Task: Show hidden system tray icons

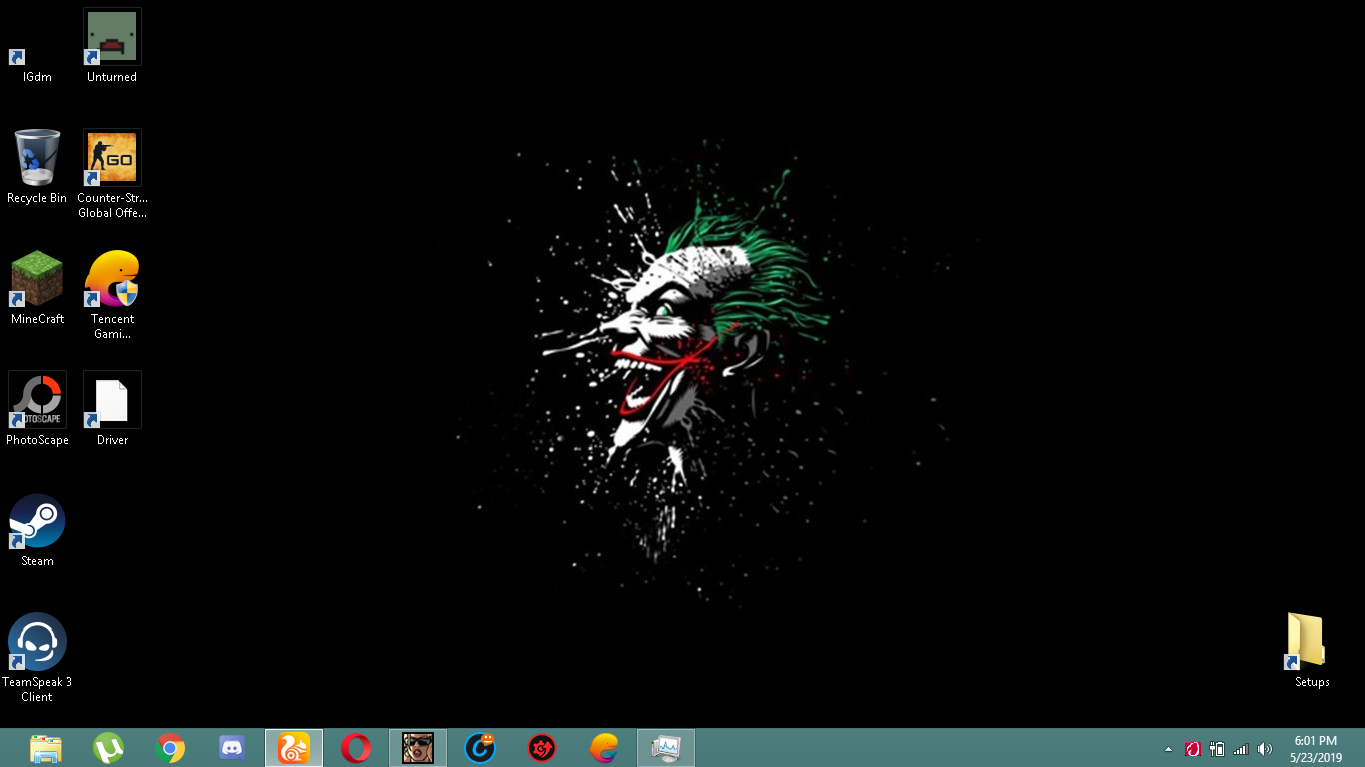Action: click(x=1168, y=749)
